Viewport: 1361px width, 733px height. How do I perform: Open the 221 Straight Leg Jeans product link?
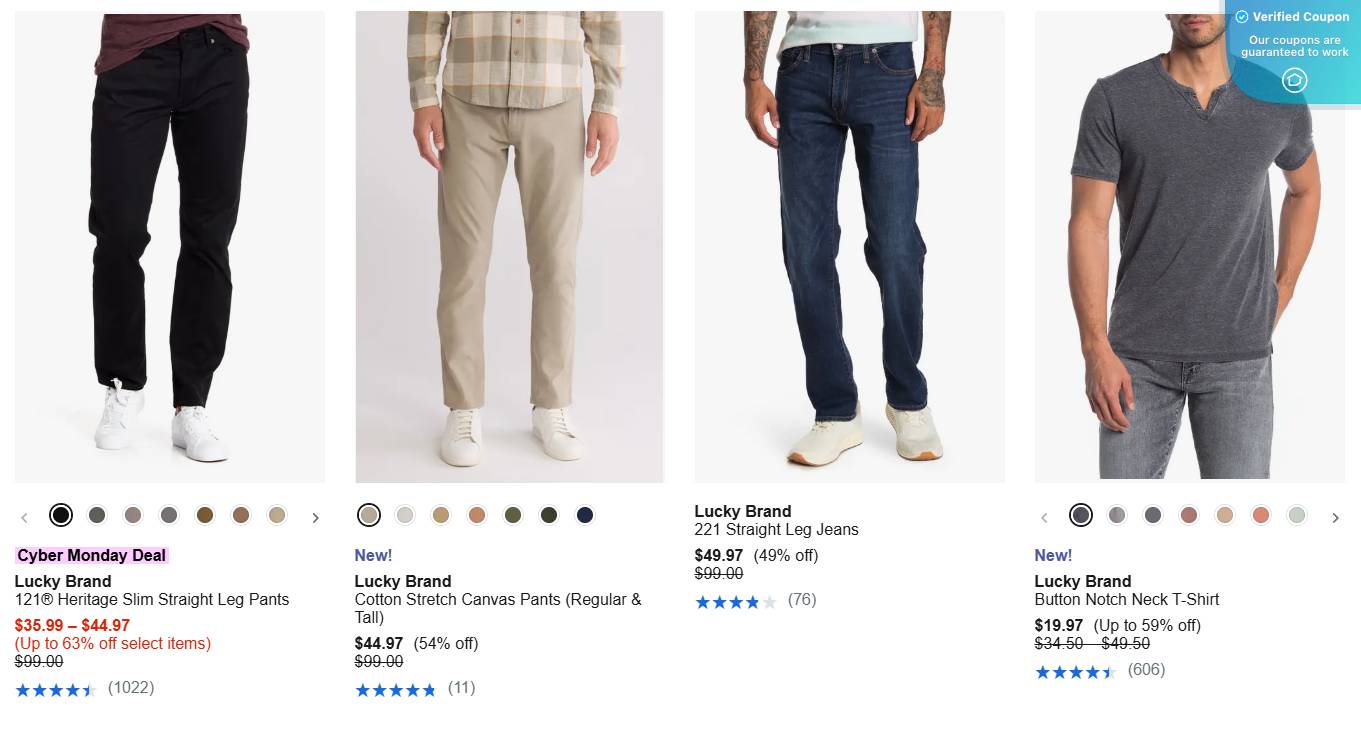(x=776, y=529)
